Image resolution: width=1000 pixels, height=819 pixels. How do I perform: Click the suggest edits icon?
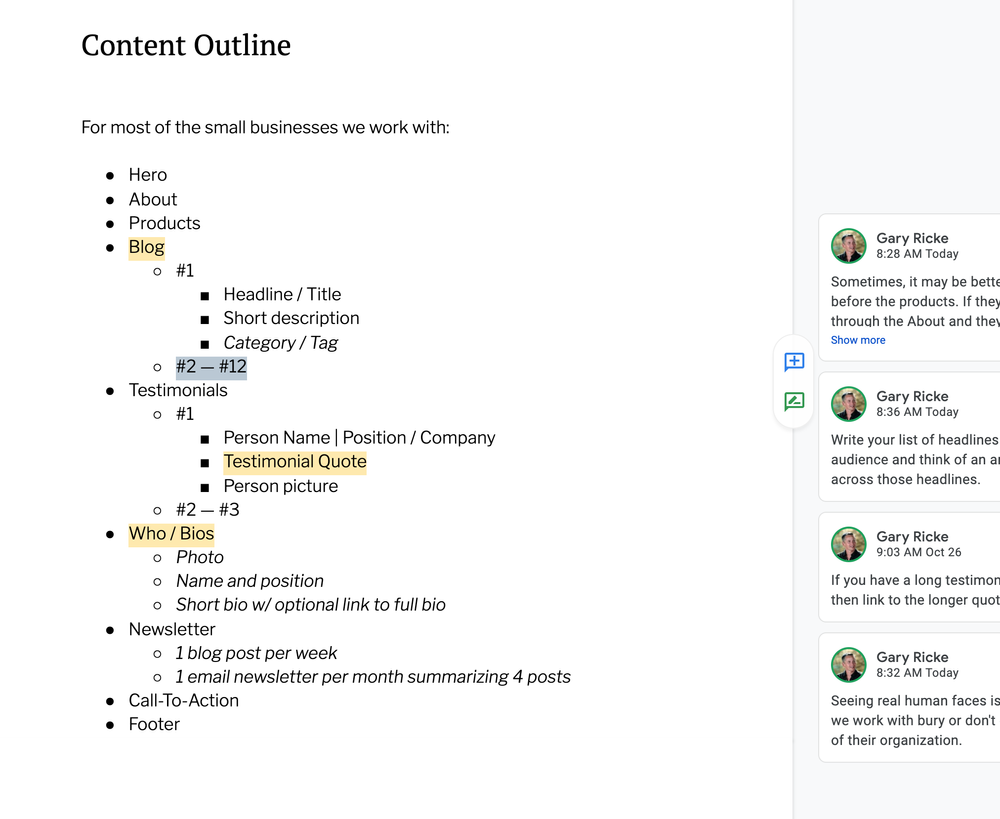[794, 401]
